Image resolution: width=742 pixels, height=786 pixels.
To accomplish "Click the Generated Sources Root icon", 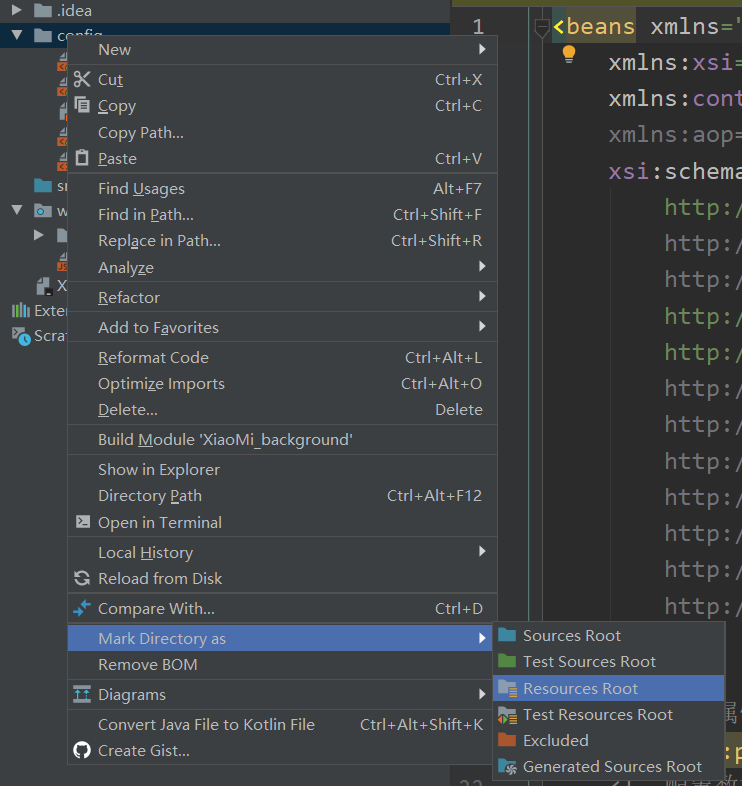I will [x=508, y=766].
